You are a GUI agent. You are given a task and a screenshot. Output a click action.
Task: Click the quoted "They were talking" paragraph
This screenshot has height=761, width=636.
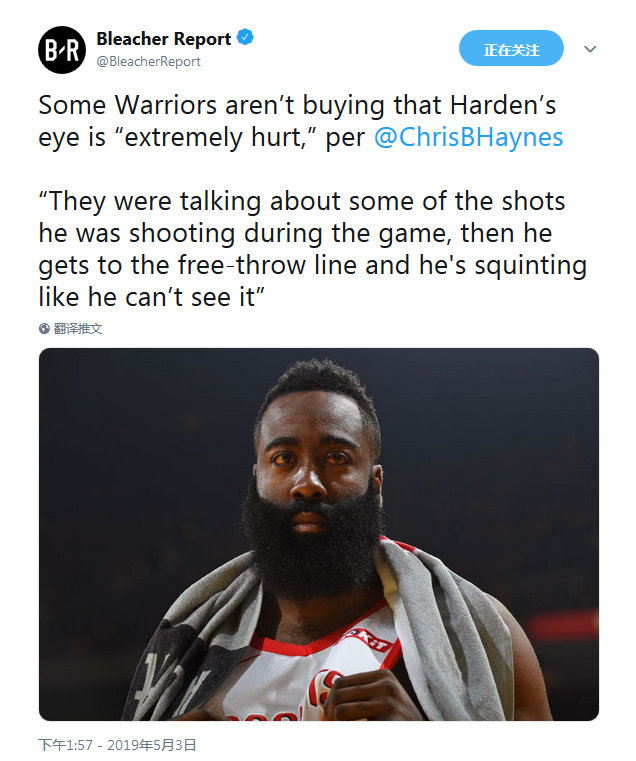313,249
